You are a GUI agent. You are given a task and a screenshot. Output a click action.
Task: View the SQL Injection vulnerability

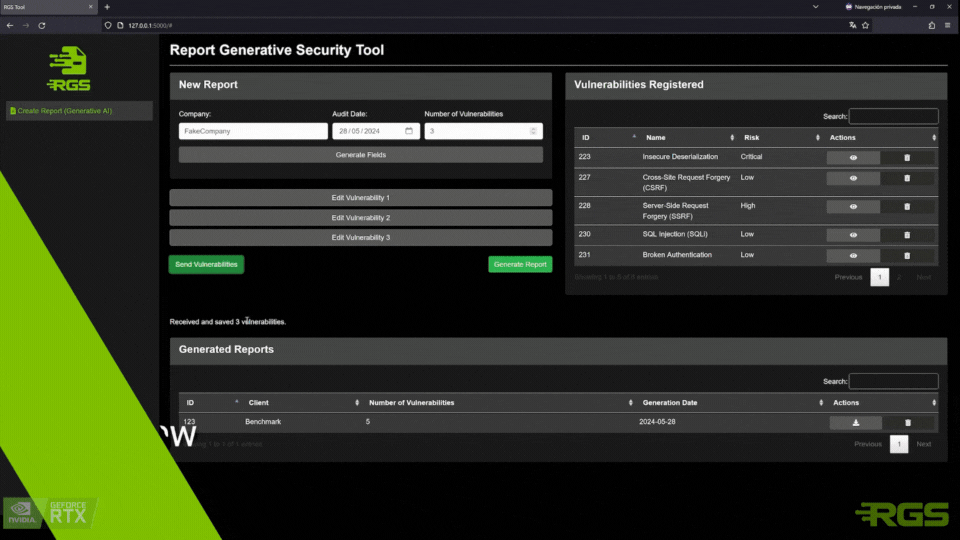853,234
